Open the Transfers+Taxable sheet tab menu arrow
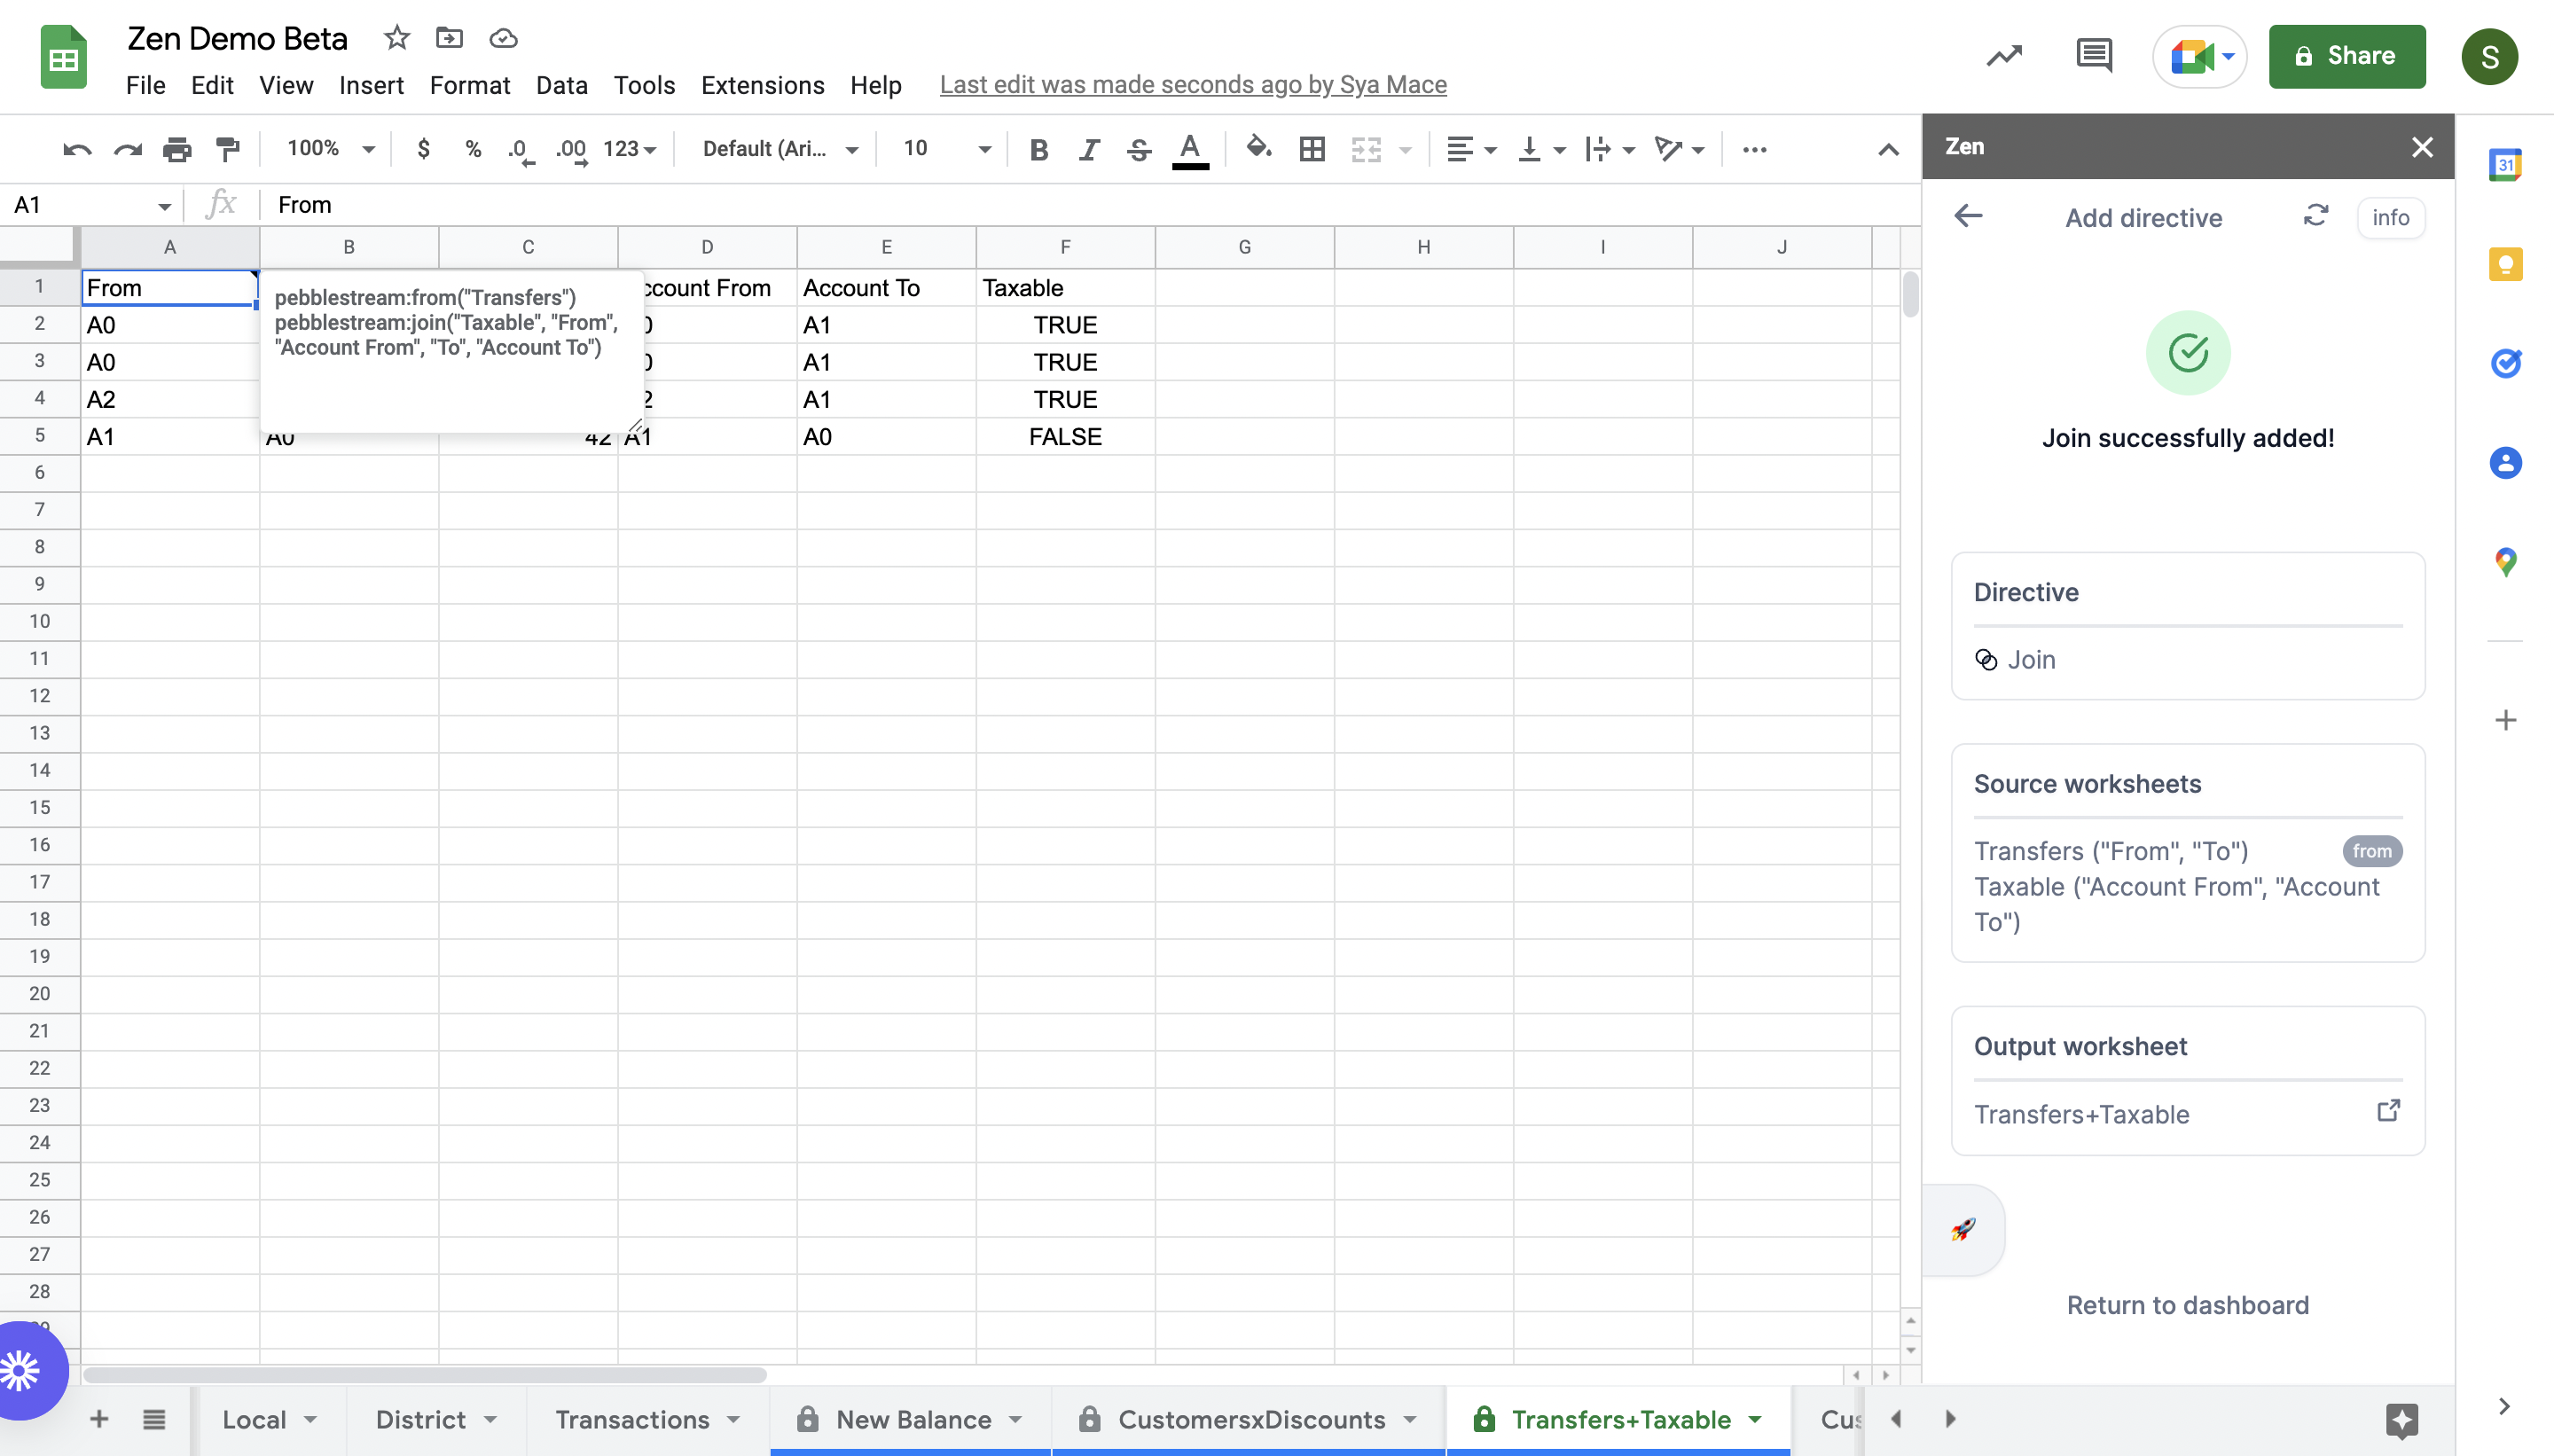This screenshot has width=2554, height=1456. pos(1755,1419)
